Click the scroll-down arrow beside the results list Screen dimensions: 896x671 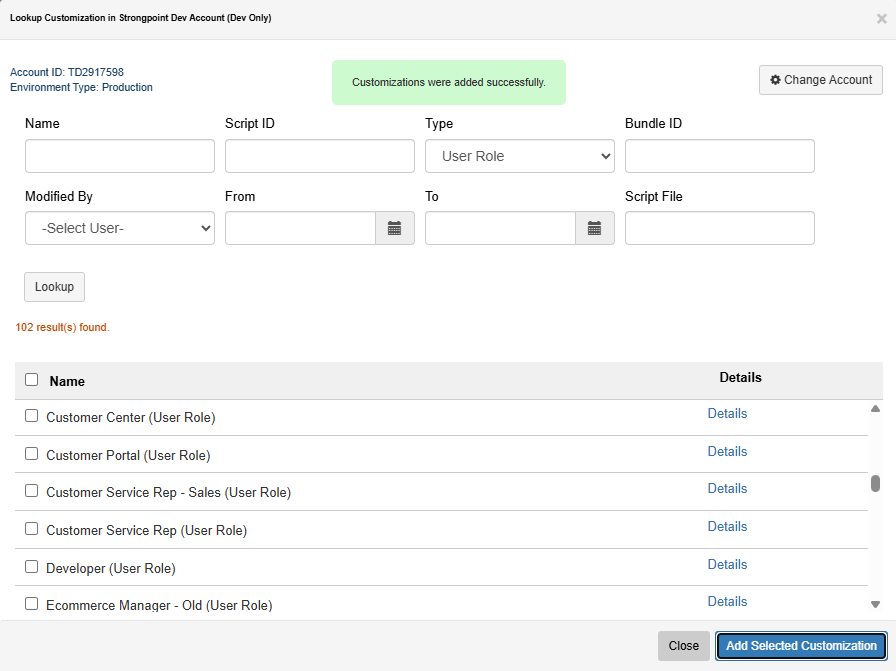(874, 604)
